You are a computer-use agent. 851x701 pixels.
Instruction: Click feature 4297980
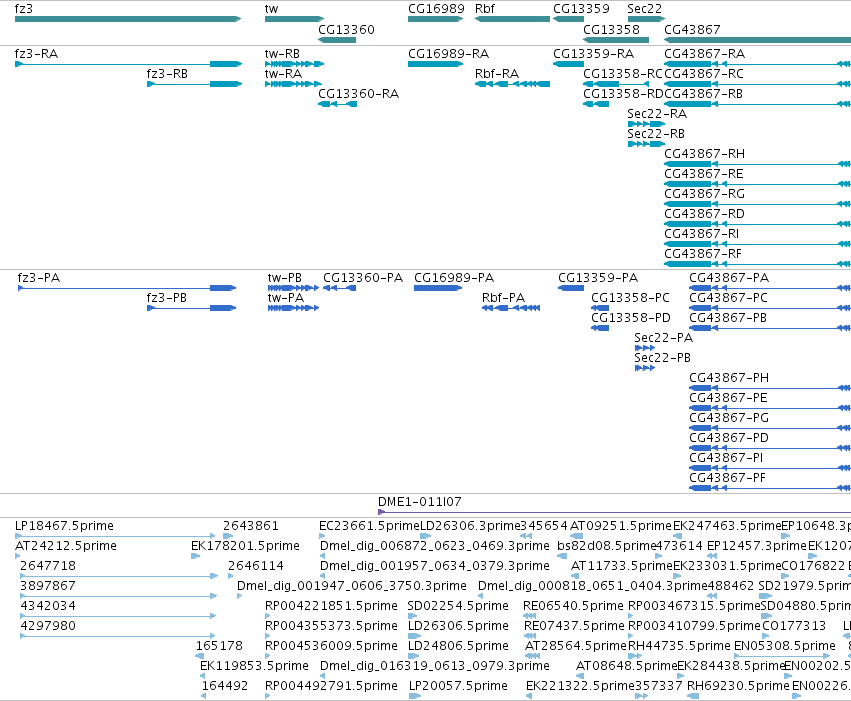pyautogui.click(x=118, y=636)
